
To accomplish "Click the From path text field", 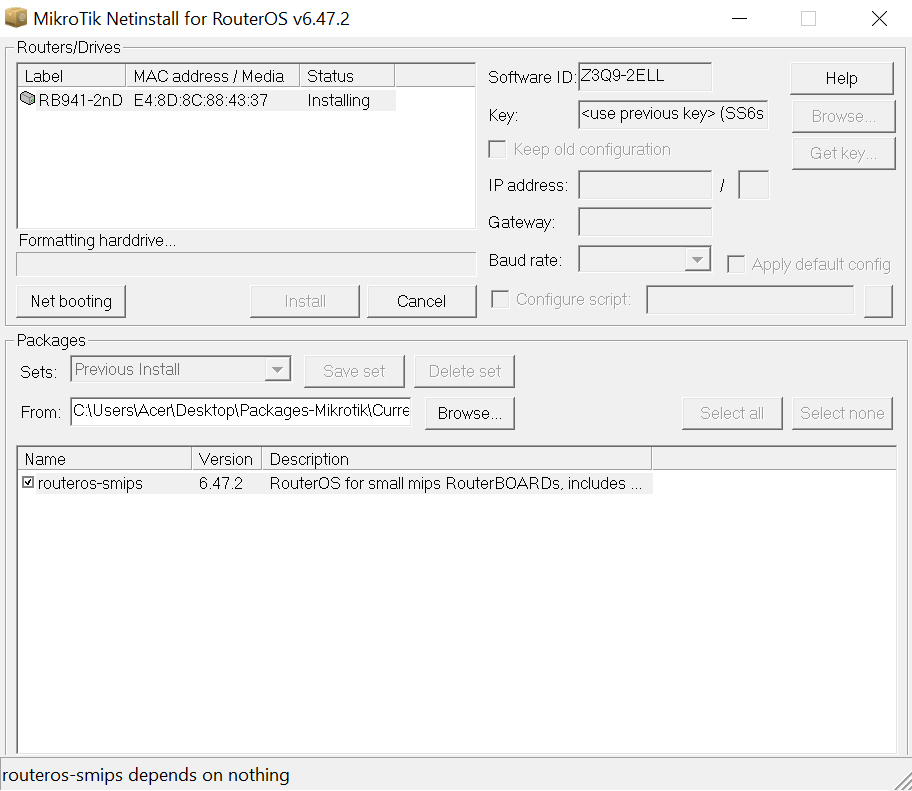I will tap(241, 411).
